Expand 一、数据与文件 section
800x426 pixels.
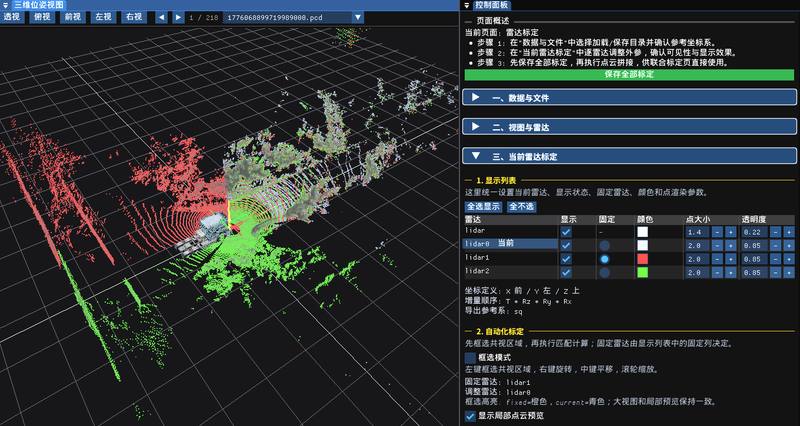click(x=630, y=97)
